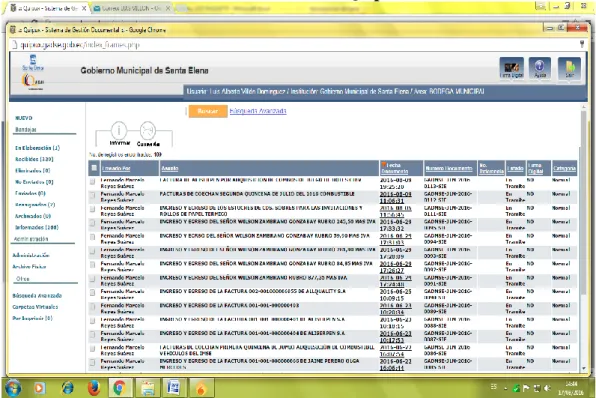The width and height of the screenshot is (596, 398).
Task: Check the first document row checkbox
Action: tap(93, 182)
